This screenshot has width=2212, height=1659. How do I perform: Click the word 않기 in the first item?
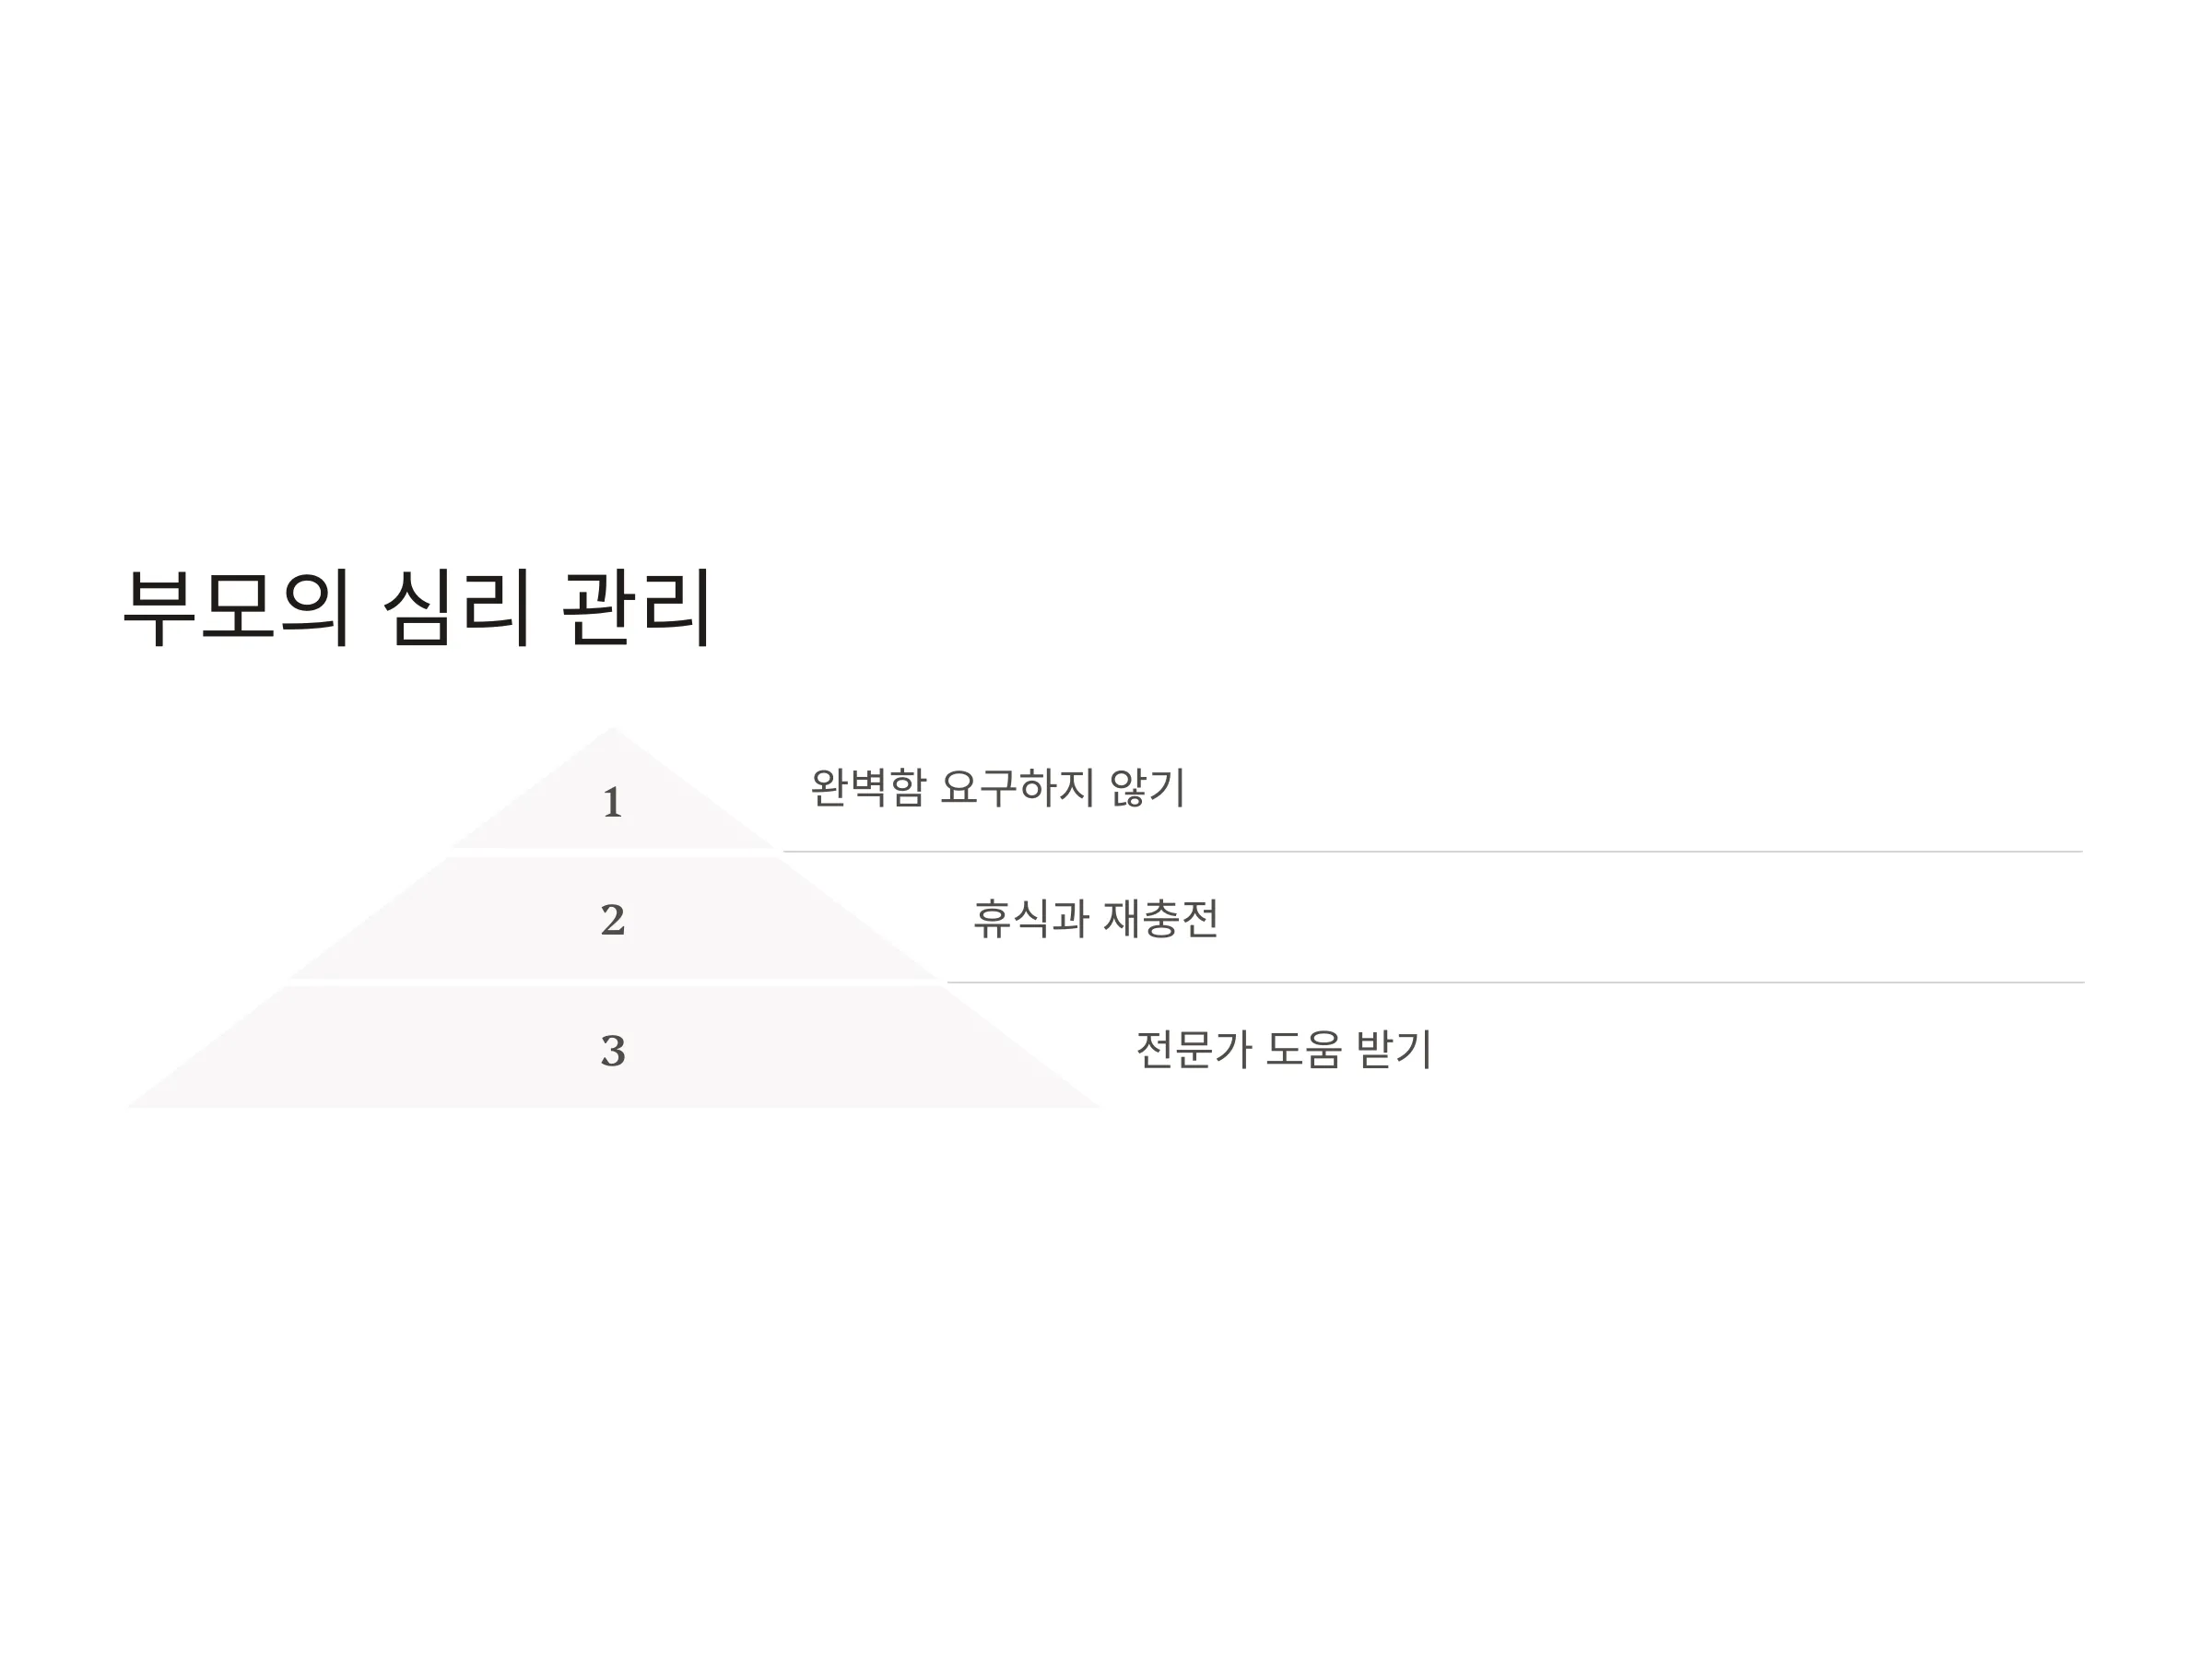1147,787
